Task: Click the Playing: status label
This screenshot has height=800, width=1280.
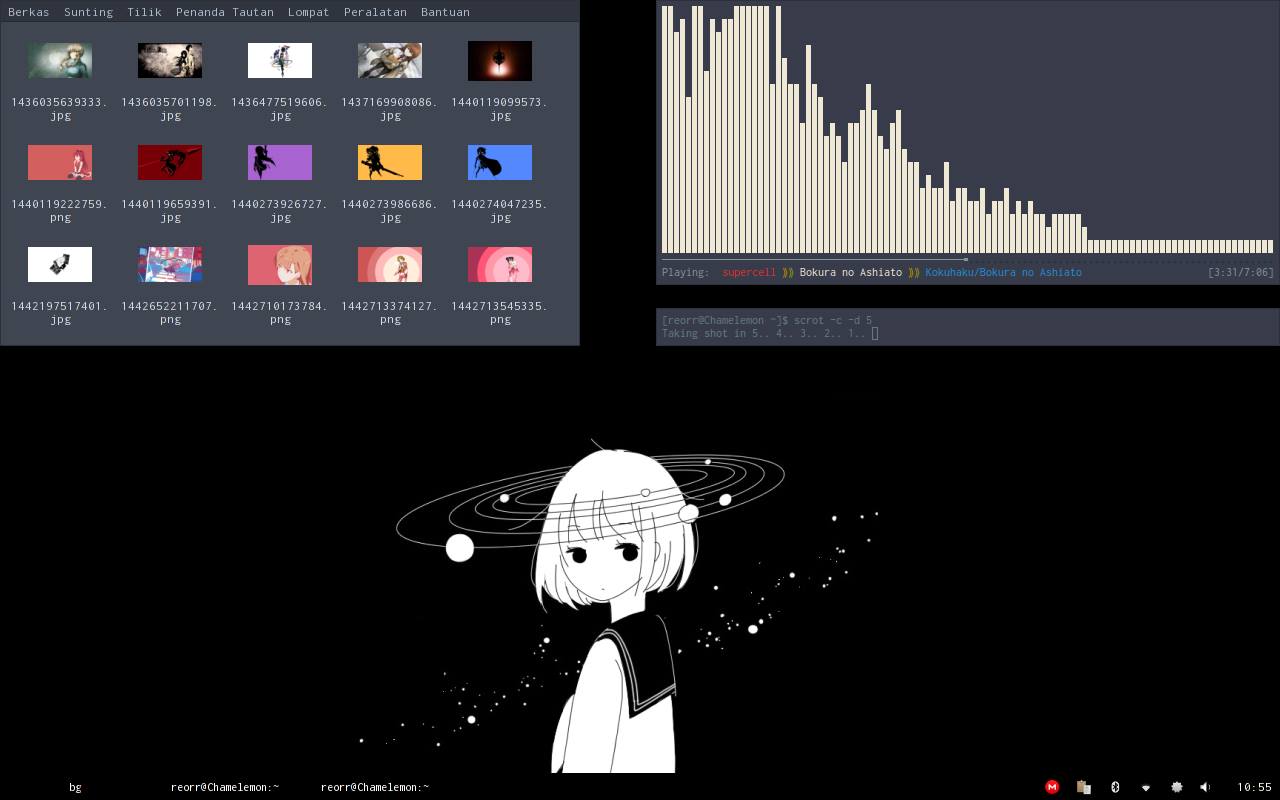Action: (686, 272)
